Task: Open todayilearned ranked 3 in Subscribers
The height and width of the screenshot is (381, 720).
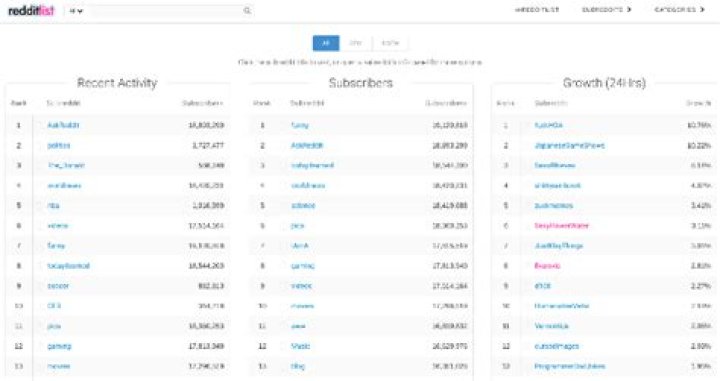Action: point(313,165)
